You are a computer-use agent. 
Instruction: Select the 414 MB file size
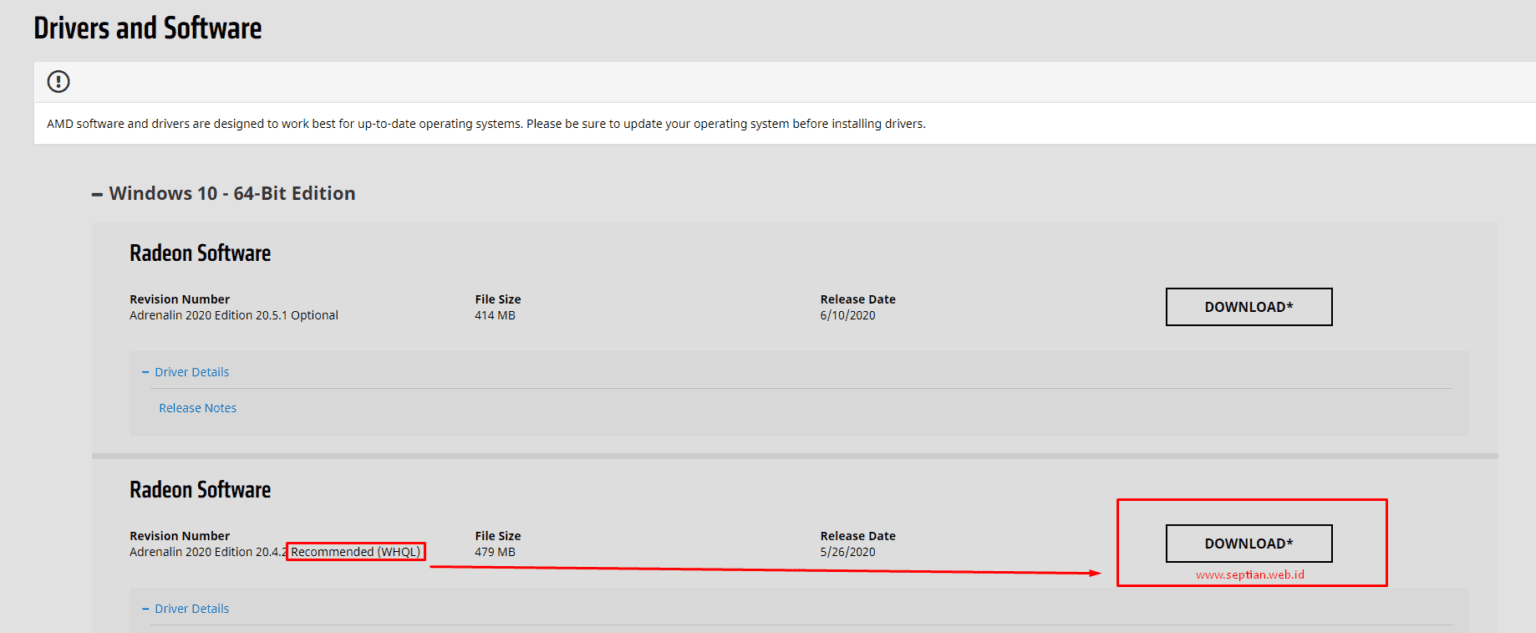coord(495,315)
